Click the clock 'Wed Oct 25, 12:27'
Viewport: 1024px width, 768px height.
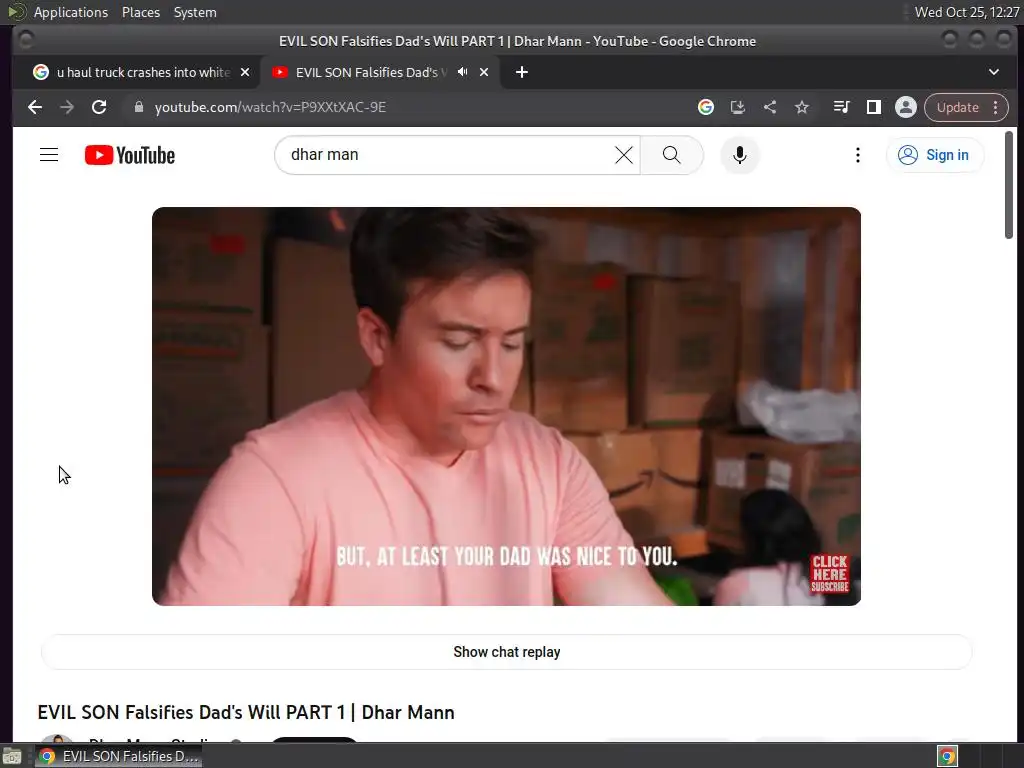967,12
